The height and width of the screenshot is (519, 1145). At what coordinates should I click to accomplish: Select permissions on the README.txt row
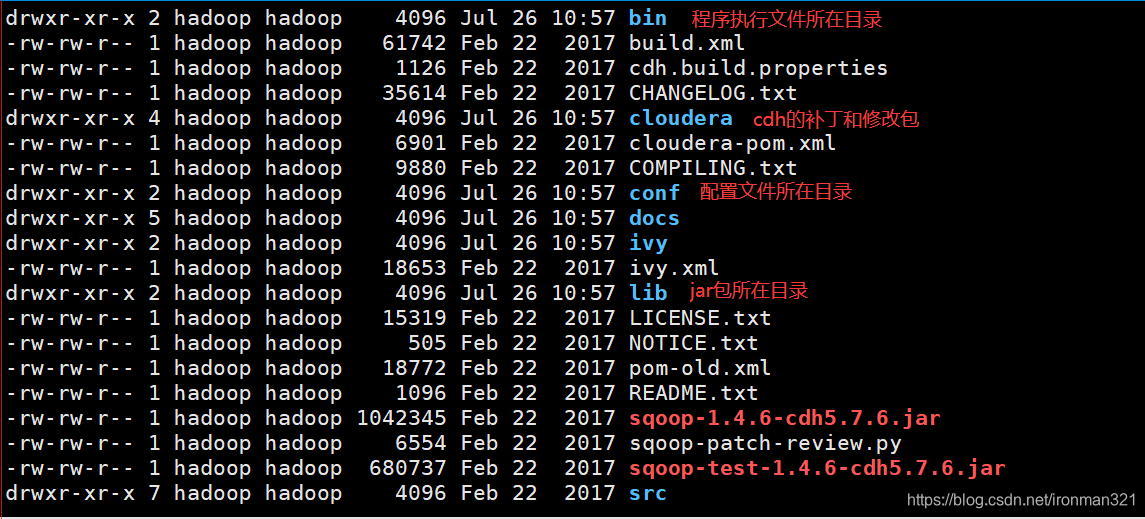click(70, 393)
